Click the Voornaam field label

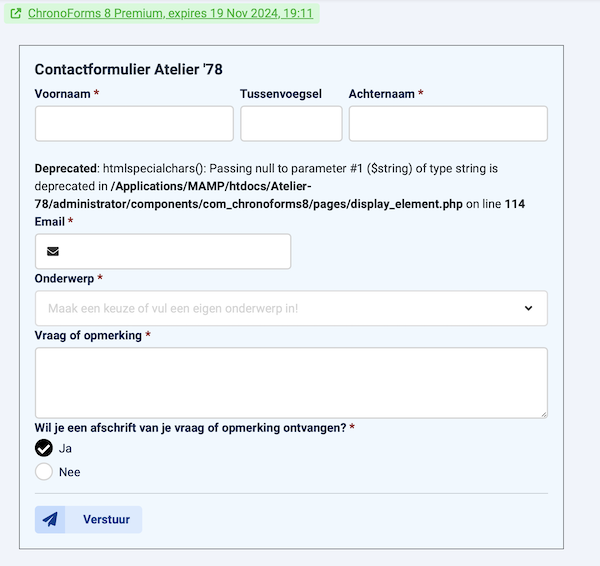tap(63, 94)
